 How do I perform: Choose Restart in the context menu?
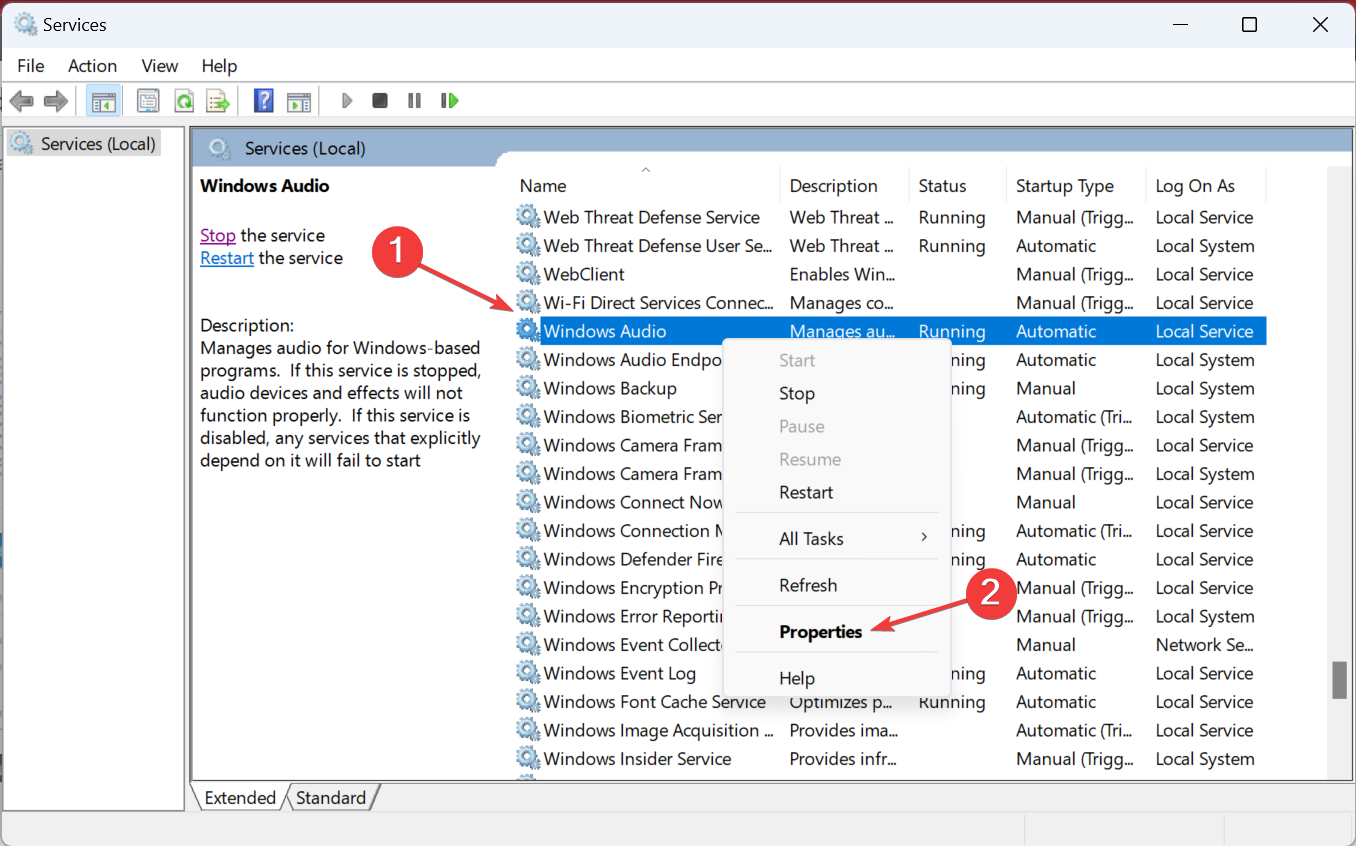point(806,492)
